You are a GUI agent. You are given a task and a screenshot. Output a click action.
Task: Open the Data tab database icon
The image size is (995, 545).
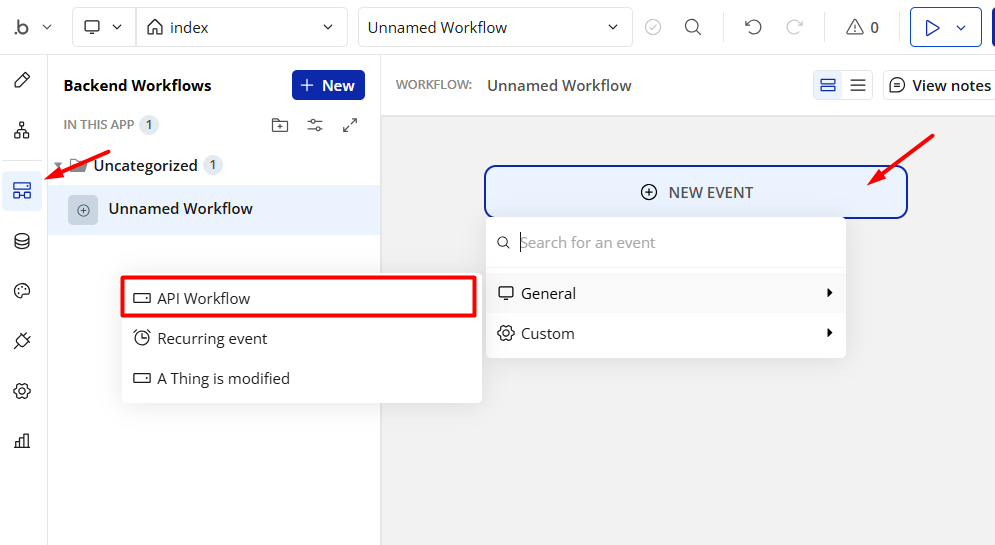point(22,241)
